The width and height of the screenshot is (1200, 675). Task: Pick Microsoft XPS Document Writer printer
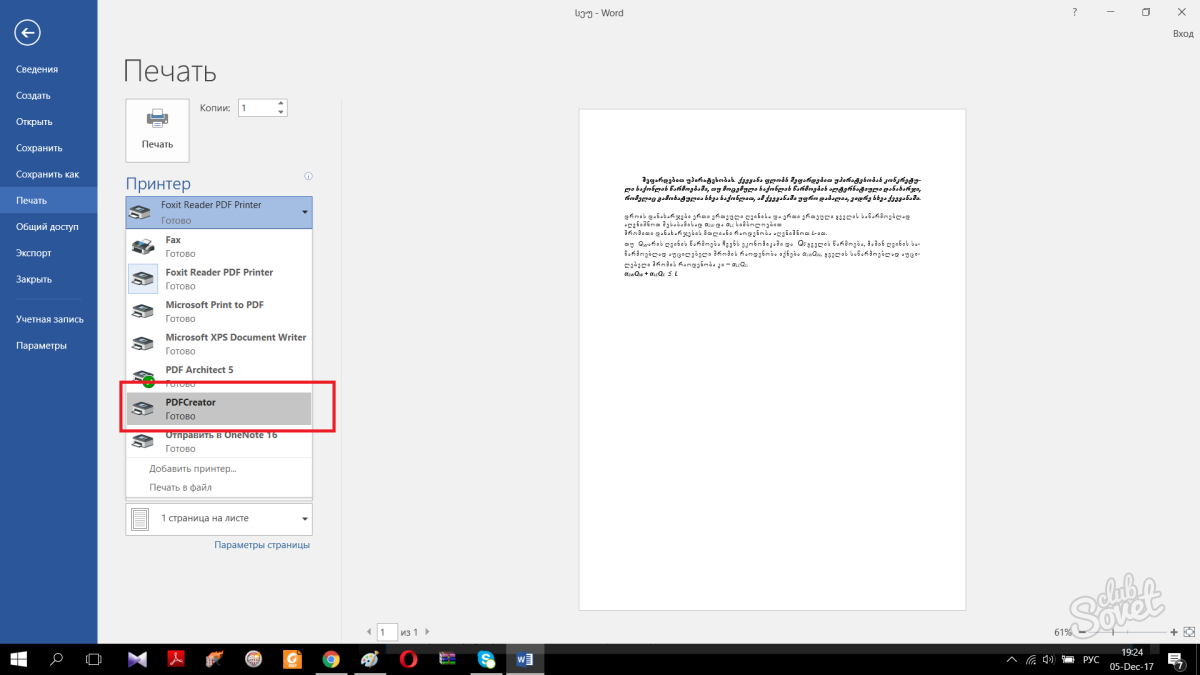218,343
